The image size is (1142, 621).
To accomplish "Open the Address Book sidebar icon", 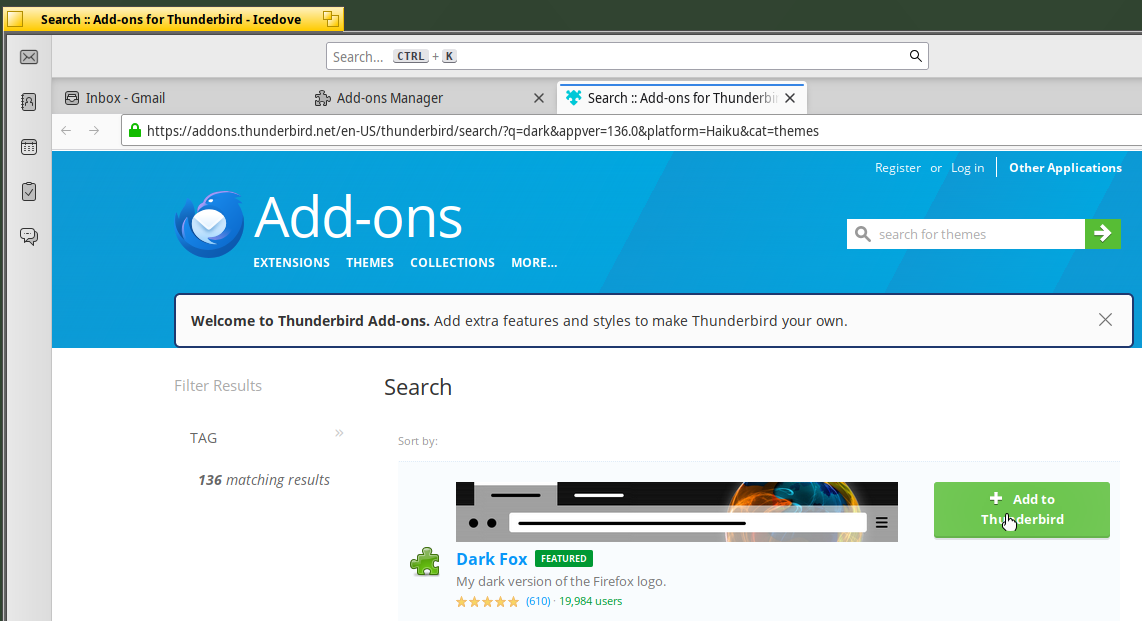I will [29, 102].
